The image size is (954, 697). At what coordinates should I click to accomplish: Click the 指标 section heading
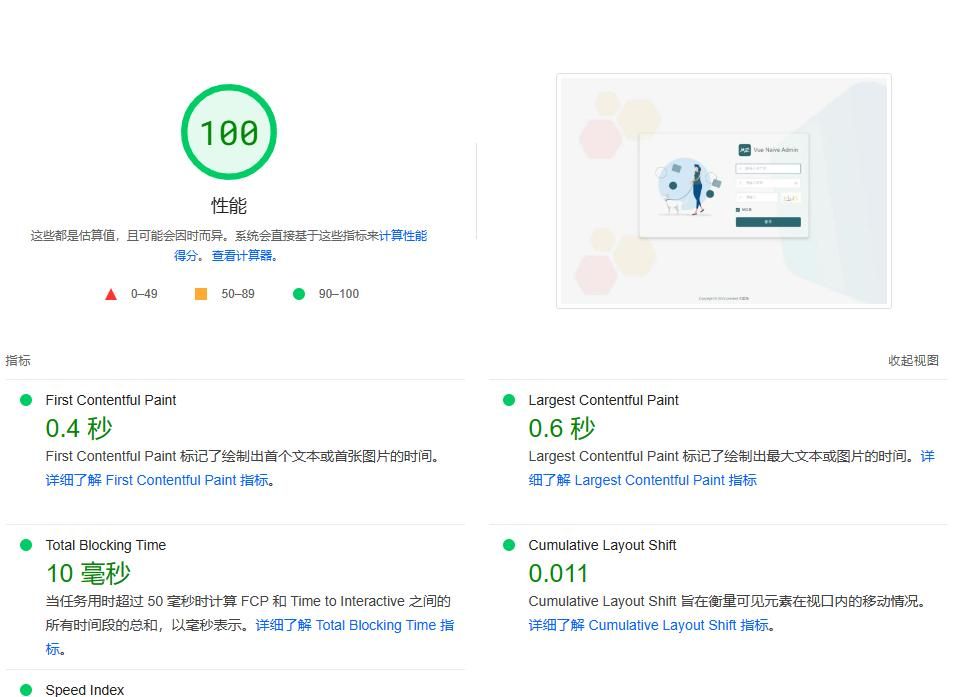coord(17,360)
